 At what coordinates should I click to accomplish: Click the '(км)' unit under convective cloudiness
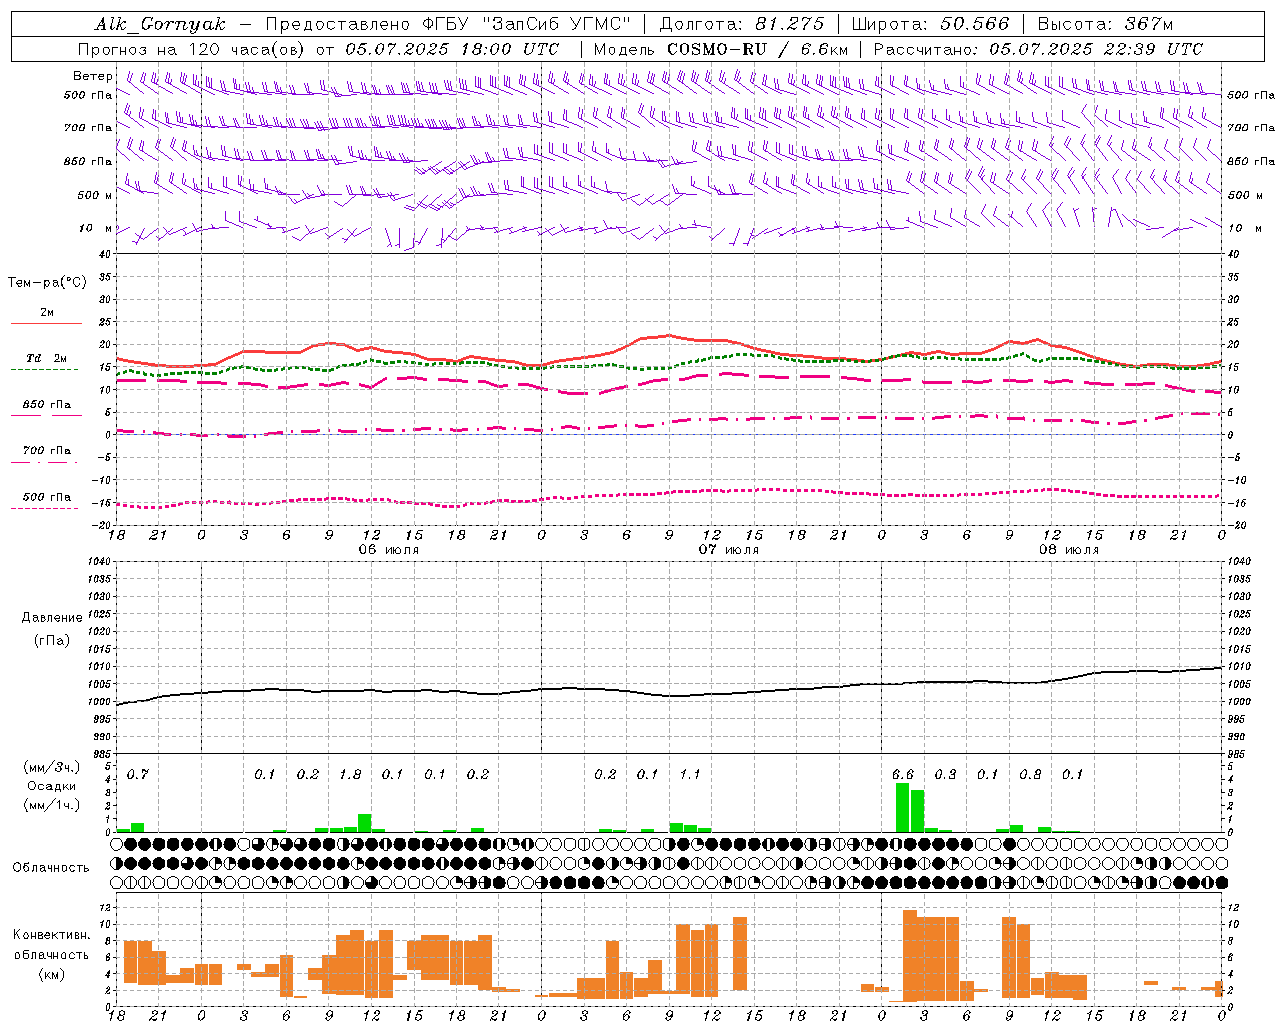tap(51, 974)
